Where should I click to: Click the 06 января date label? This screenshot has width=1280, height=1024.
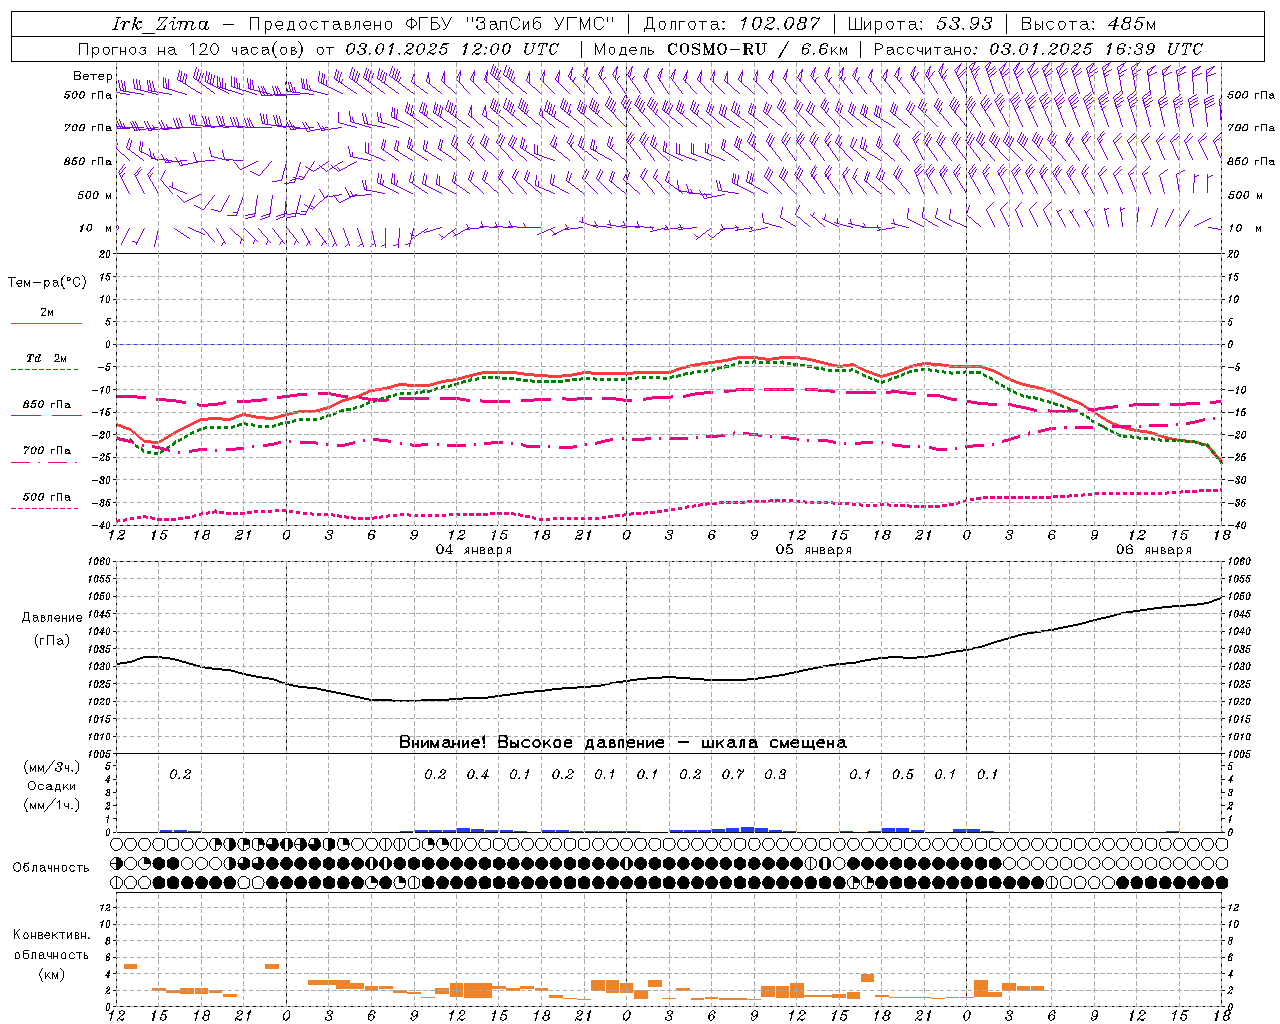1154,550
